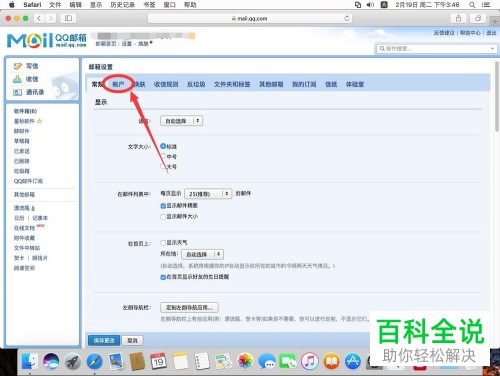Viewport: 500px width, 376px height.
Task: Expand the mail search box dropdown arrow
Action: (x=492, y=49)
